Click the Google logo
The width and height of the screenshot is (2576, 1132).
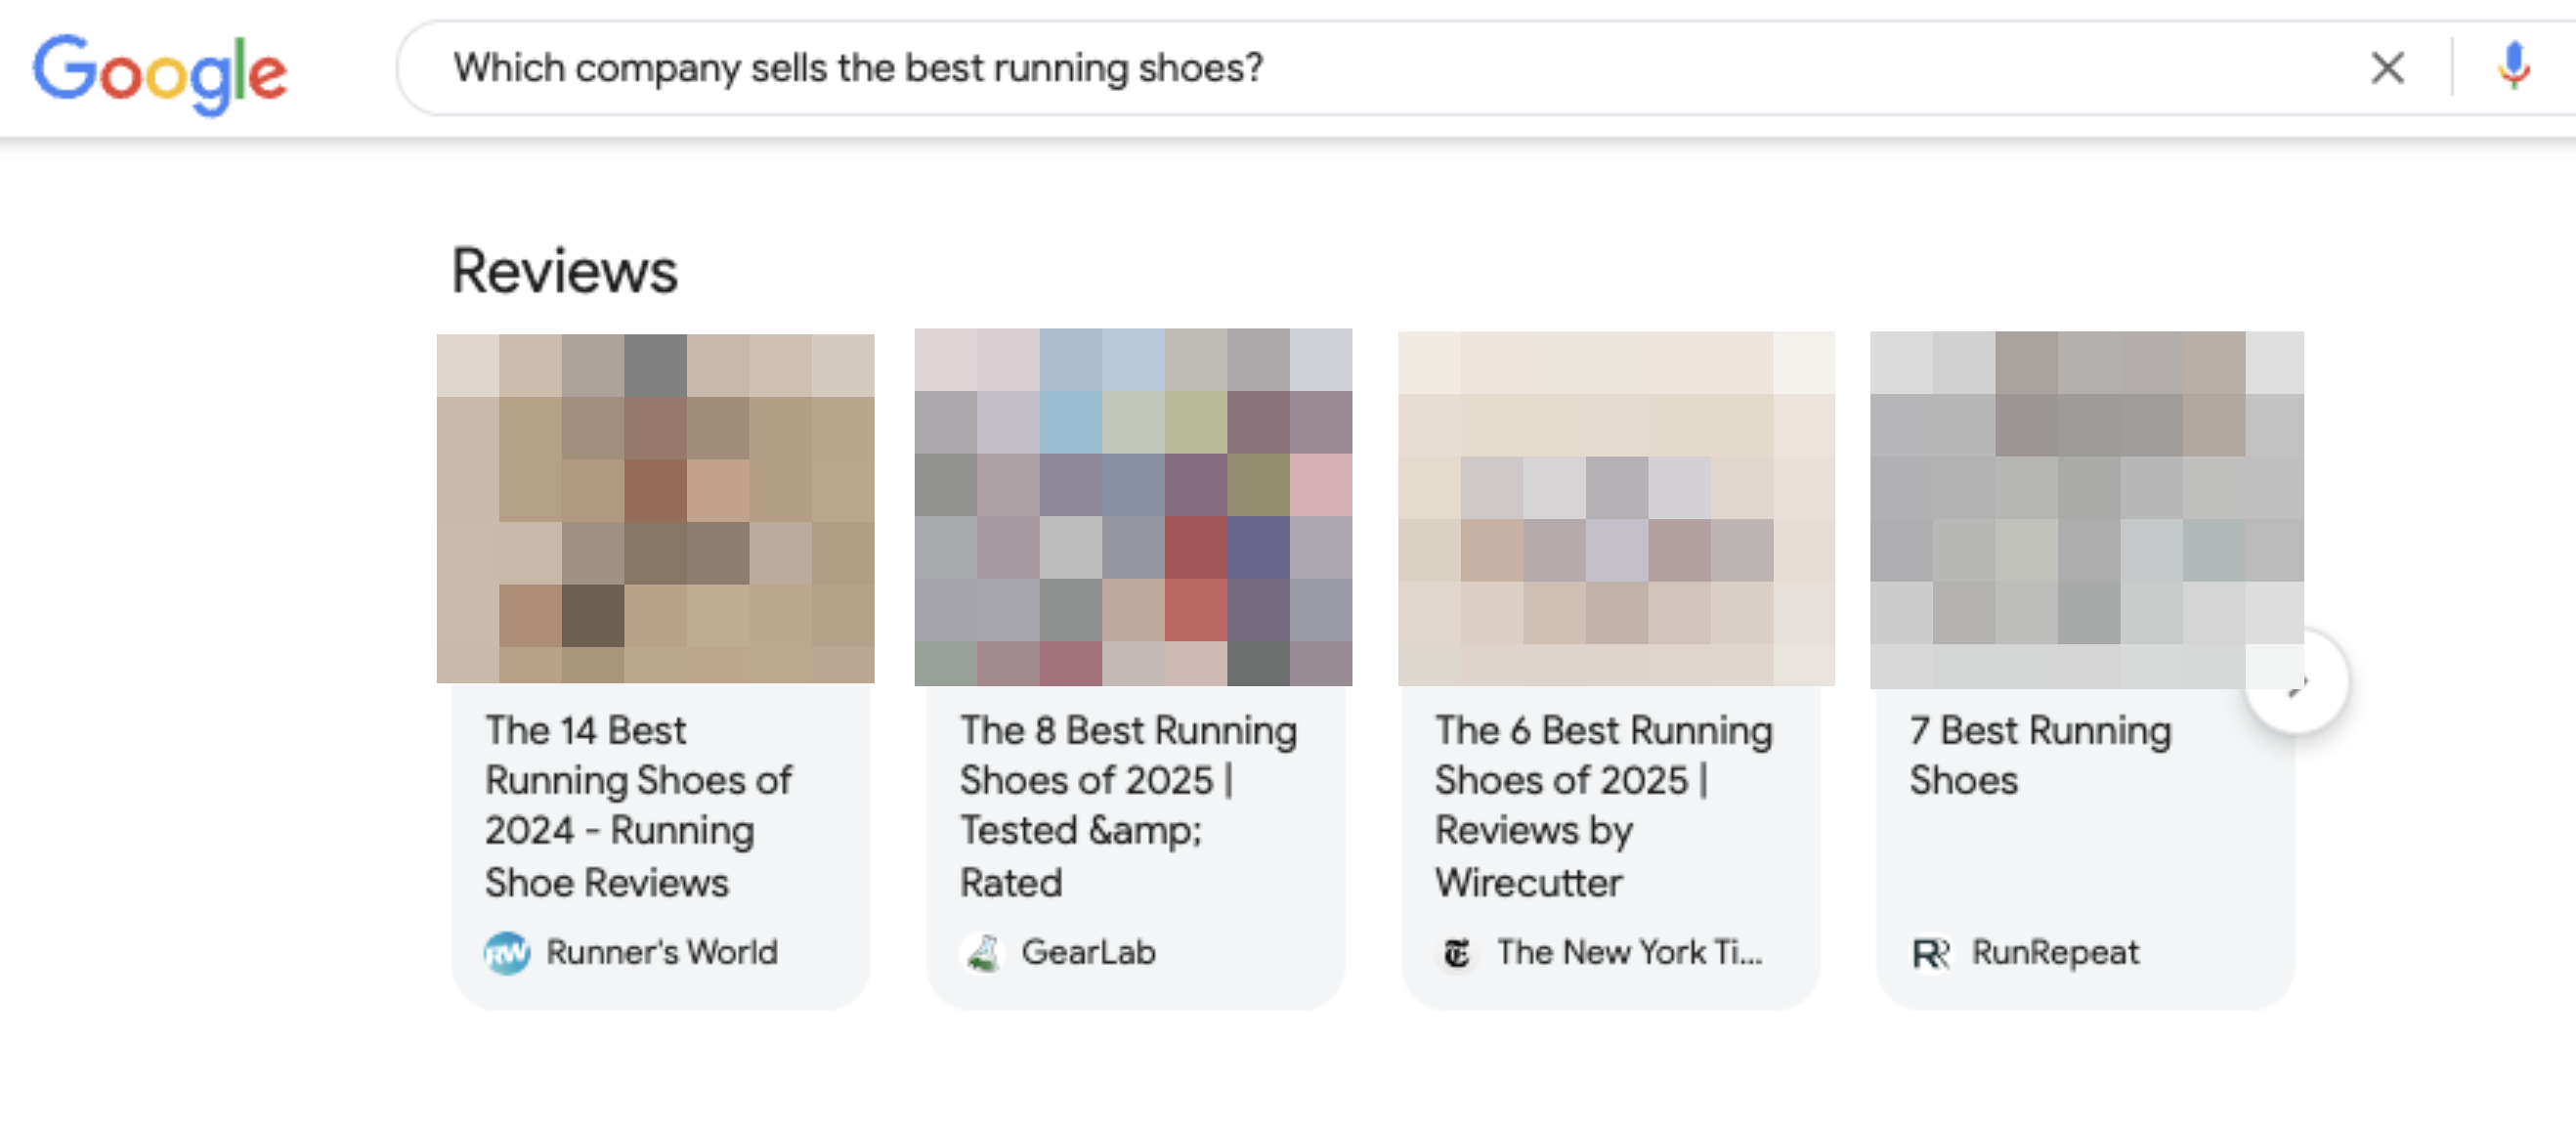[x=160, y=72]
